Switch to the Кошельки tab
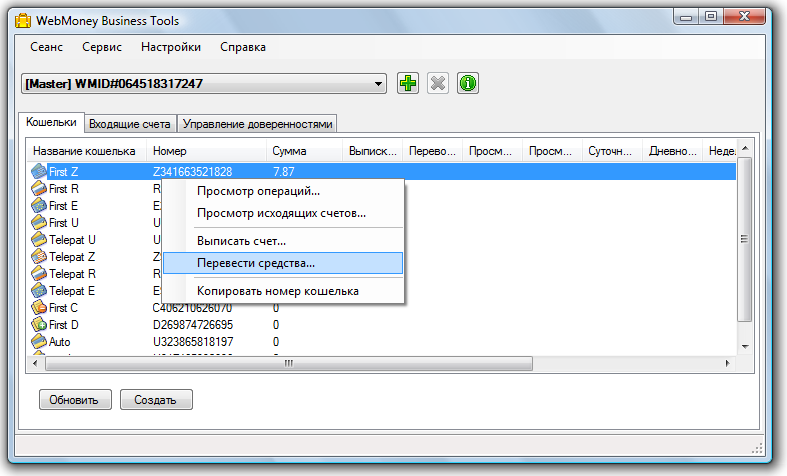787x476 pixels. pos(51,123)
